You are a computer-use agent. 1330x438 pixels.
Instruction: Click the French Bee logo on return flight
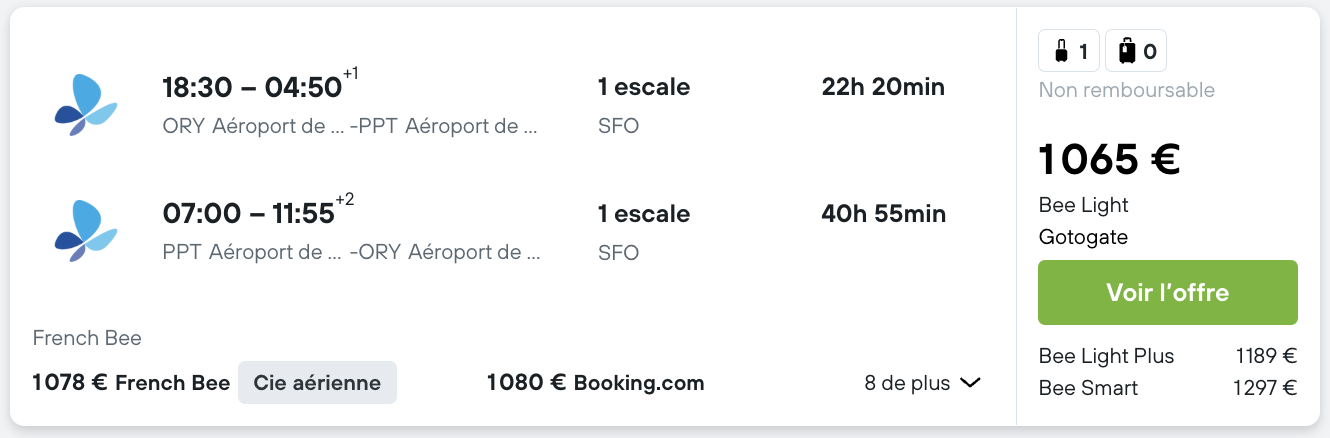86,231
